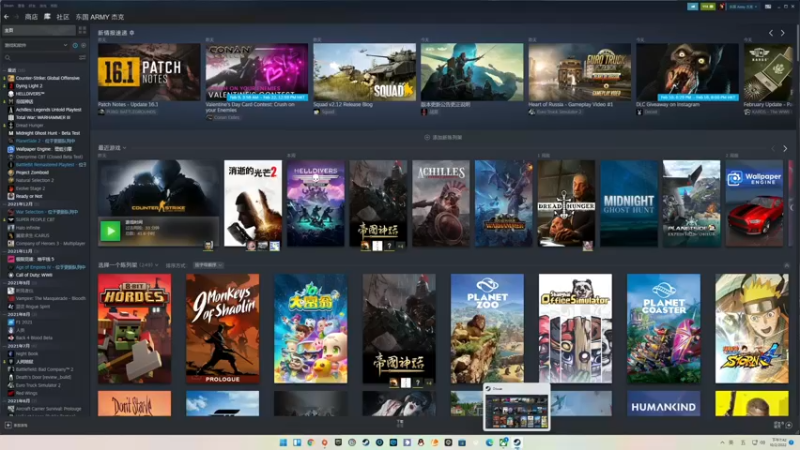Open 8-Bit Hordes game cover
The width and height of the screenshot is (800, 450).
[135, 329]
